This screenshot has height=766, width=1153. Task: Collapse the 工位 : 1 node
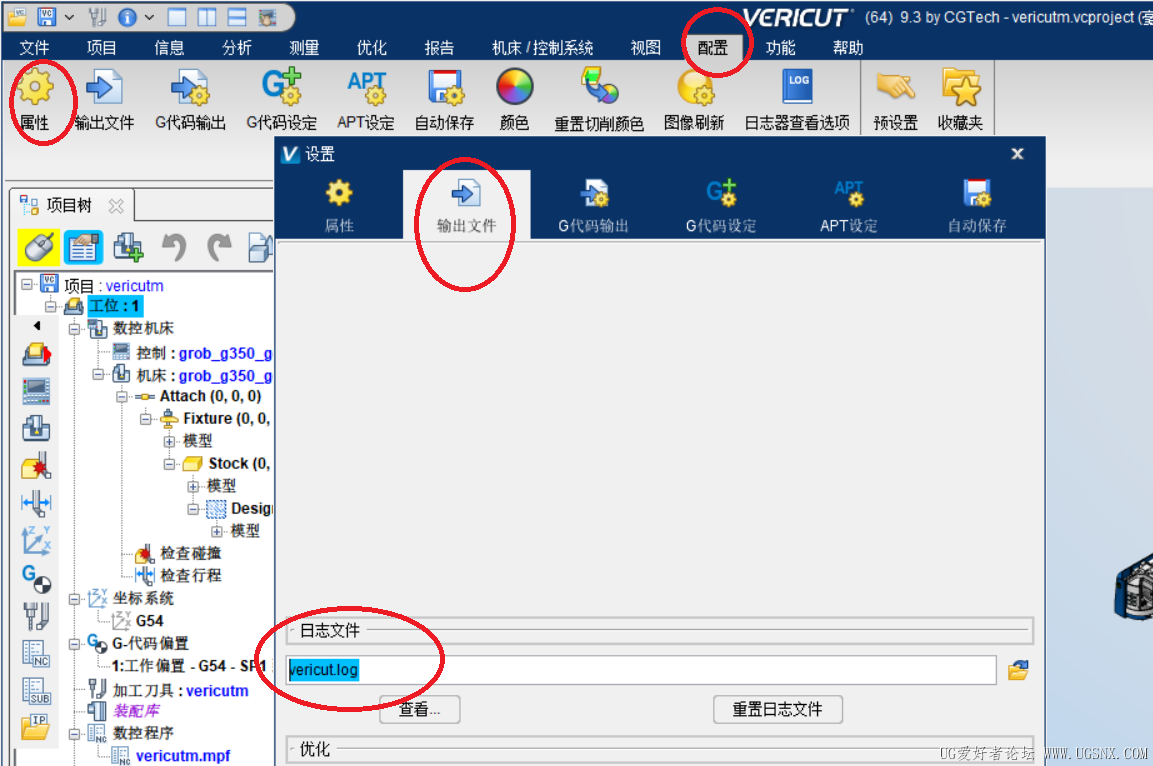[x=51, y=306]
